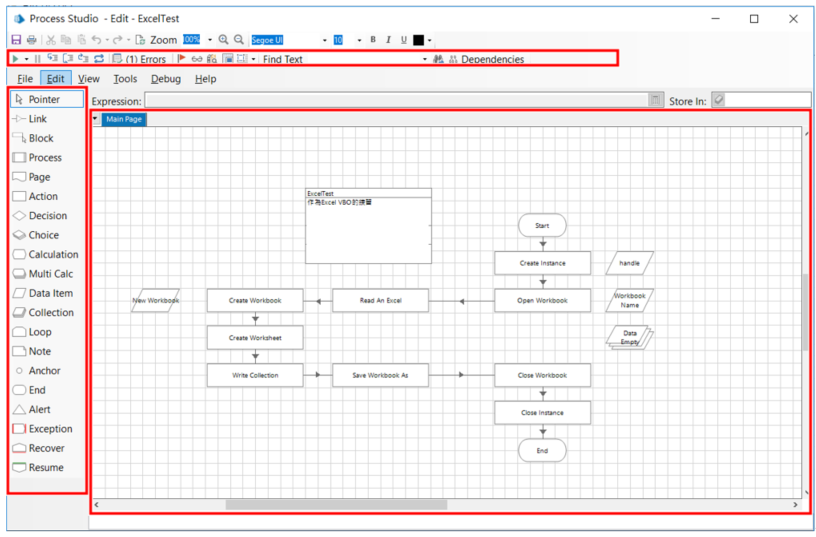Select the Action stage tool

click(47, 196)
